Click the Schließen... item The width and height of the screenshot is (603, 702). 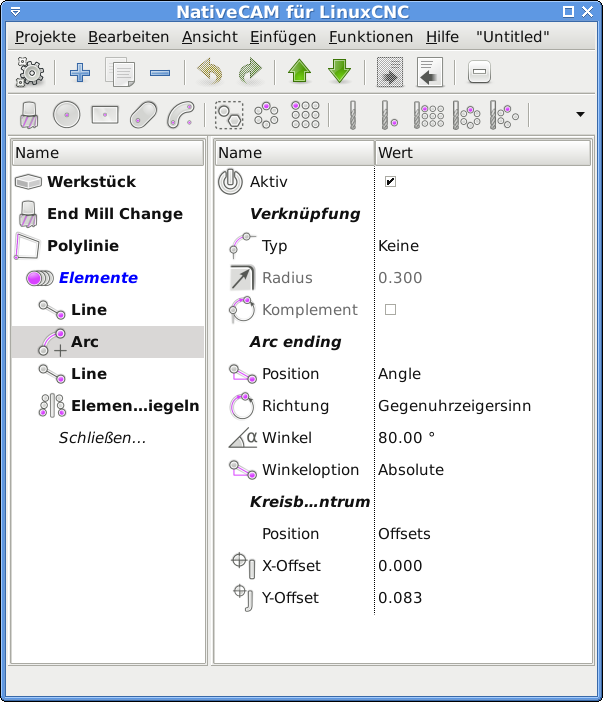tap(103, 438)
